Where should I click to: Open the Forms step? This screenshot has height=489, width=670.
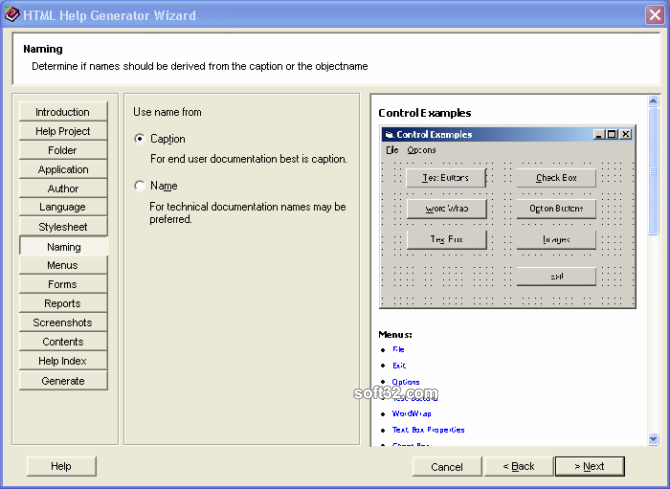click(63, 284)
